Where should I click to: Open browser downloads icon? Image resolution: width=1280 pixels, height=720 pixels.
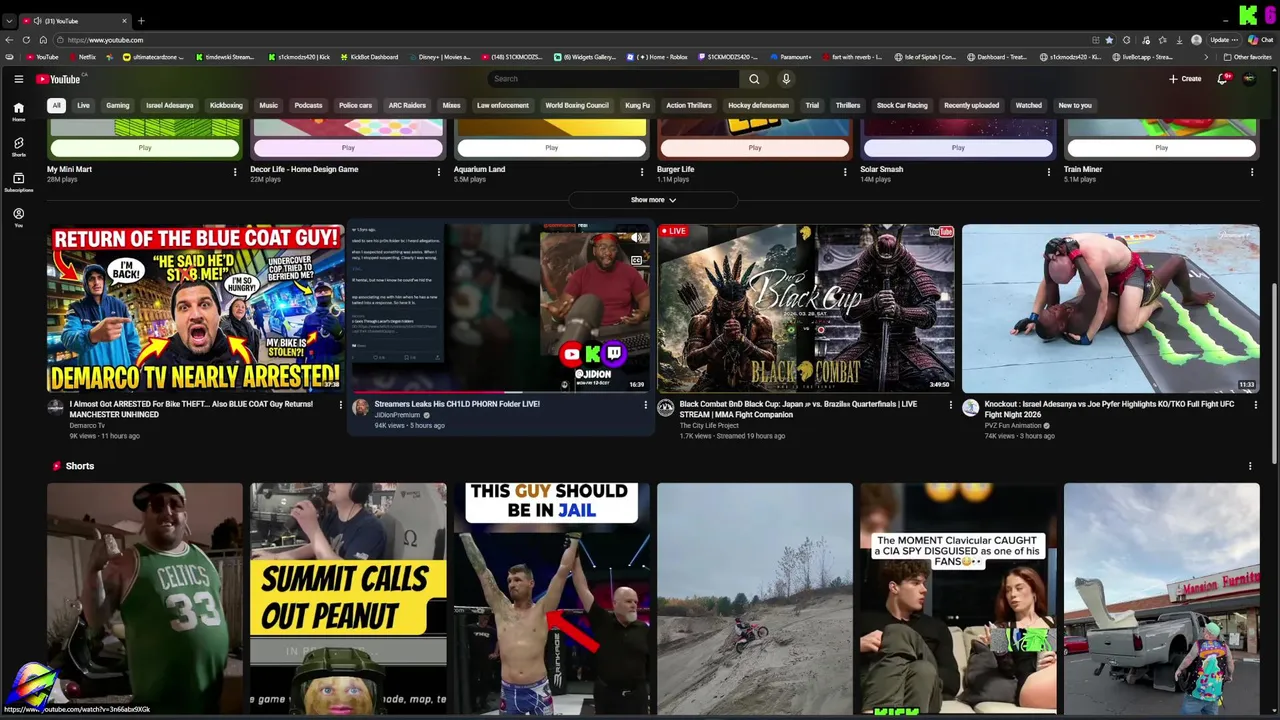[x=1179, y=40]
